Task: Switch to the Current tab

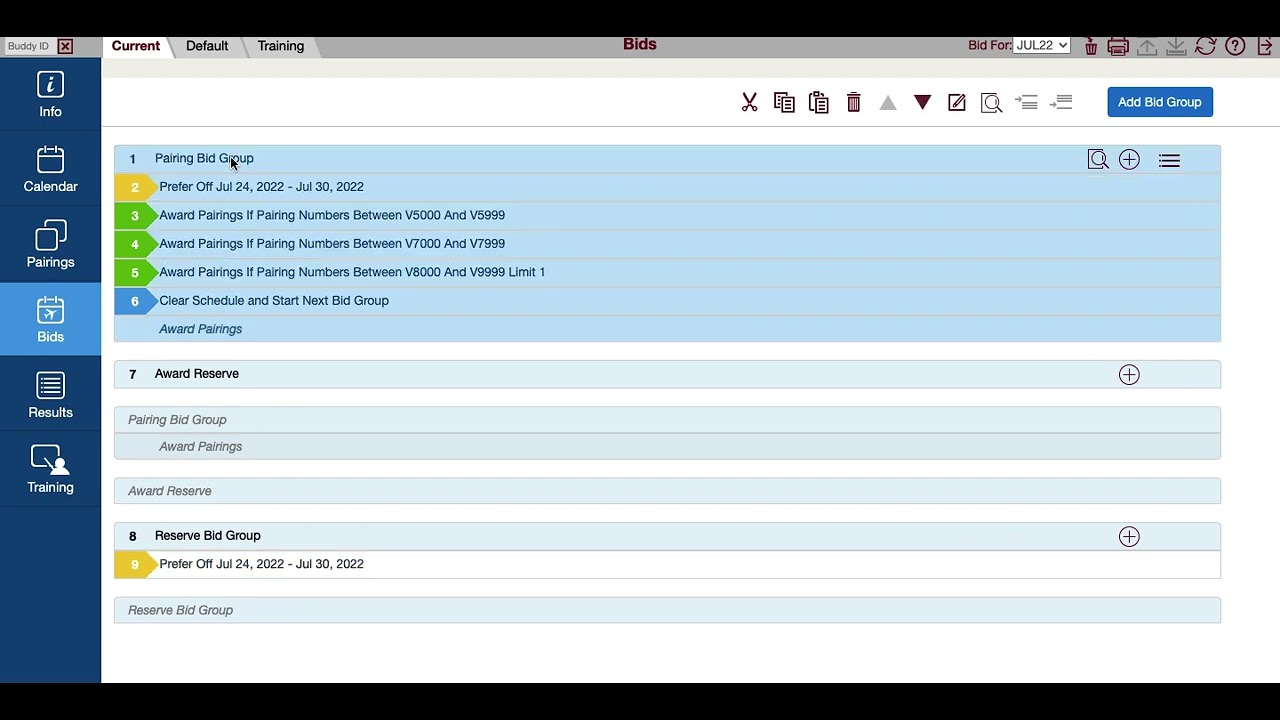Action: click(x=135, y=46)
